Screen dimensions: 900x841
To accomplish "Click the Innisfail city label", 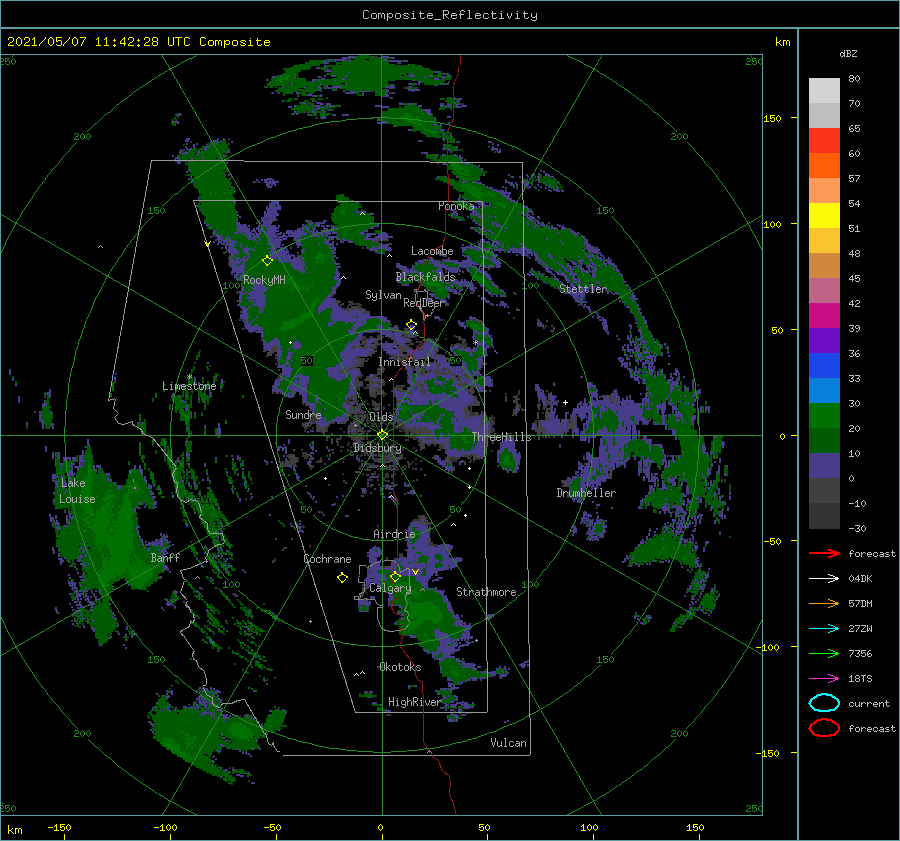I will pyautogui.click(x=404, y=362).
